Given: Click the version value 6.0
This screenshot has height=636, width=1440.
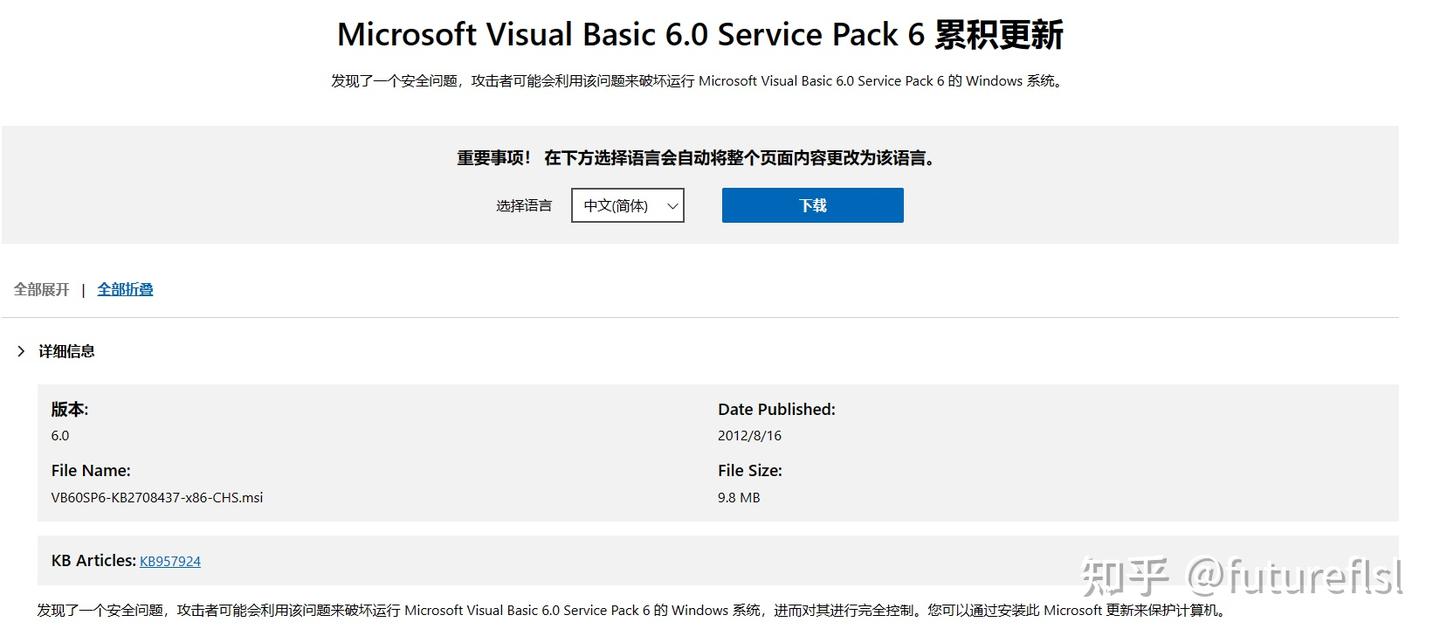Looking at the screenshot, I should pos(60,435).
